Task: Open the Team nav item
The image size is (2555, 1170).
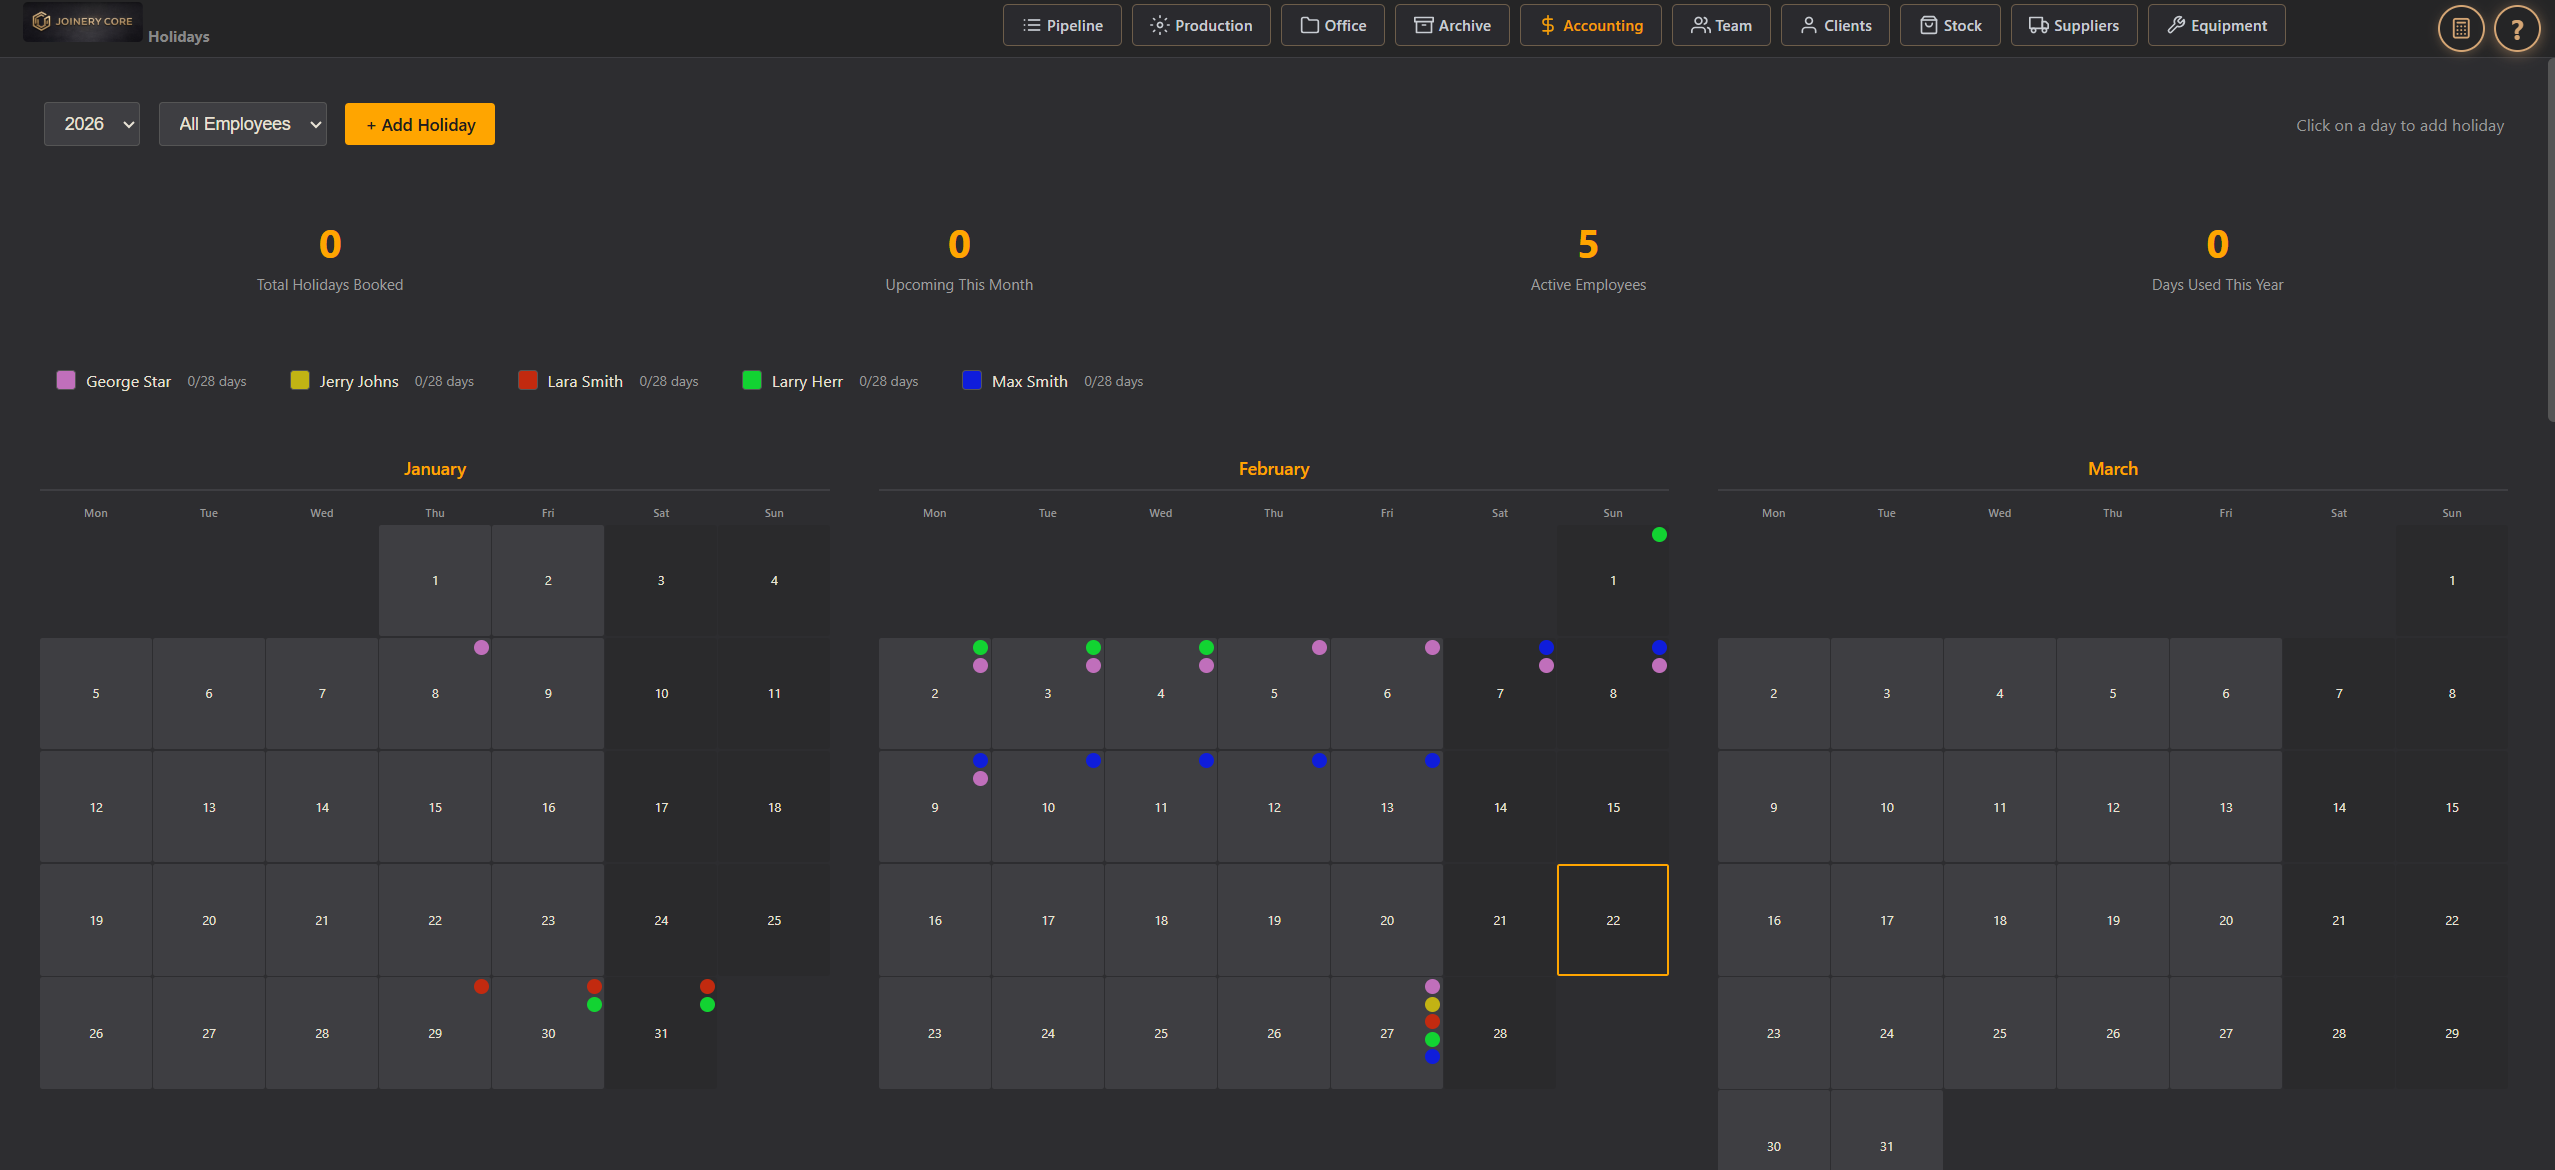Action: click(x=1721, y=25)
